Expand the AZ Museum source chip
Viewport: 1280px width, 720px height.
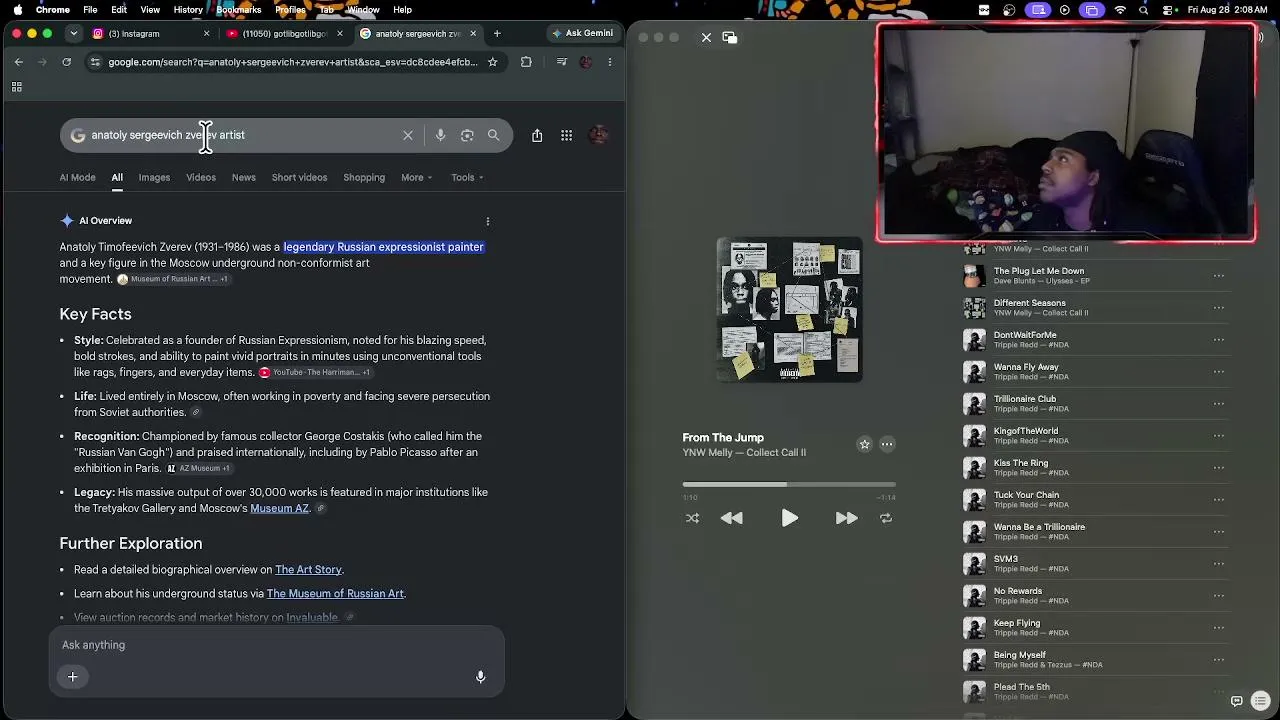[x=198, y=468]
